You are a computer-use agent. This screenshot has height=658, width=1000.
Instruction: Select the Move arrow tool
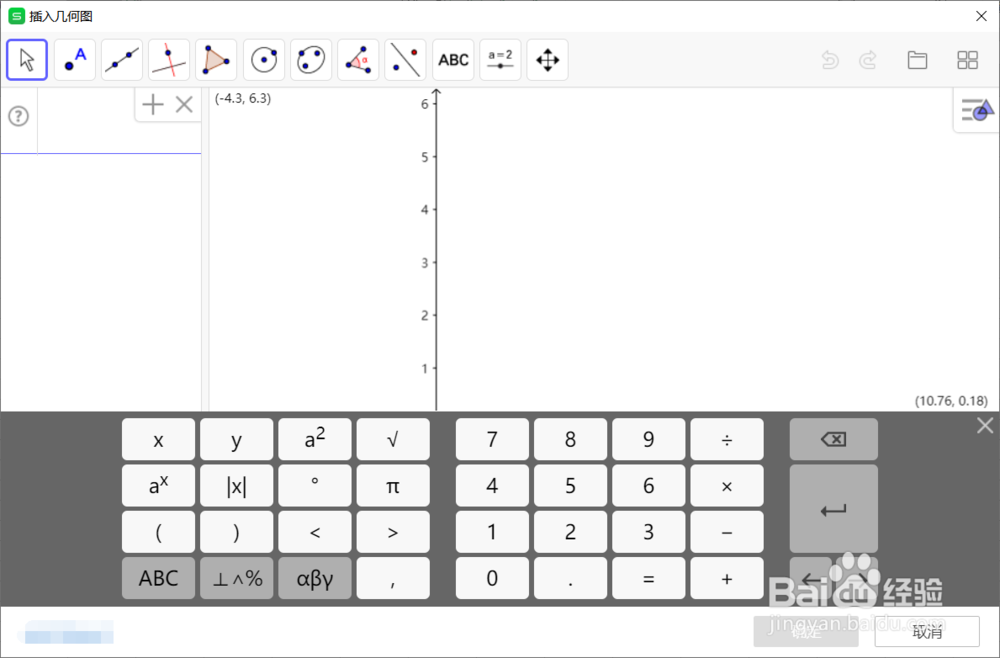[27, 60]
